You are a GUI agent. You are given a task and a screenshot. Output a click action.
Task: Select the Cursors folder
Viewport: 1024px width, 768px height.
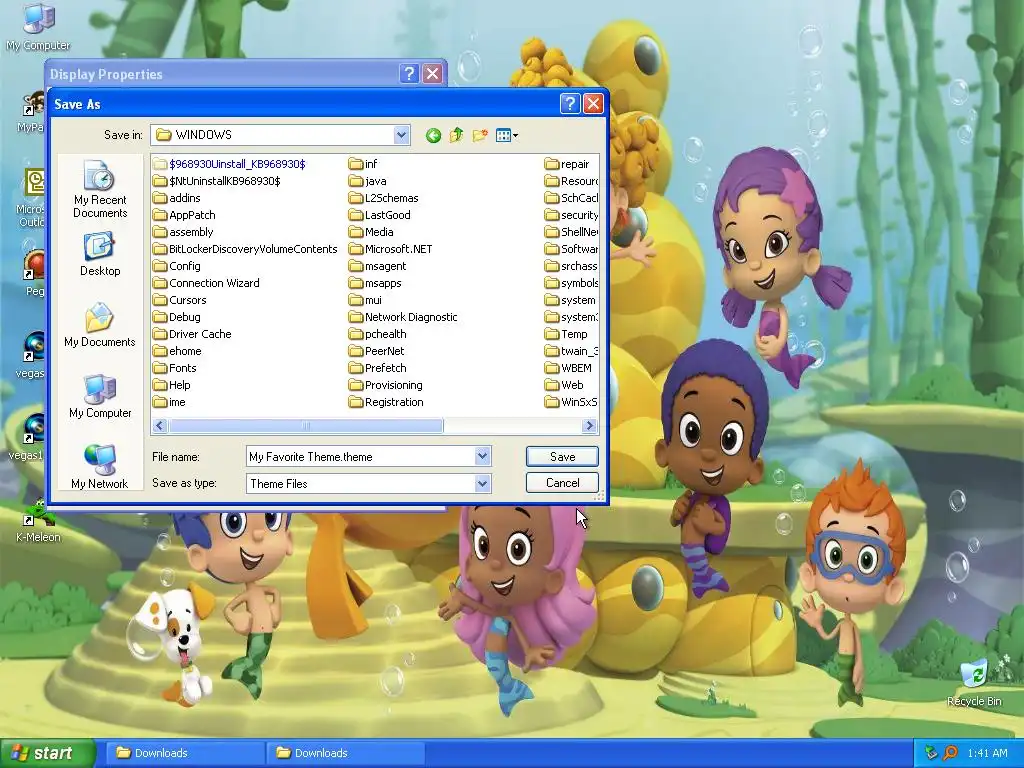point(180,300)
